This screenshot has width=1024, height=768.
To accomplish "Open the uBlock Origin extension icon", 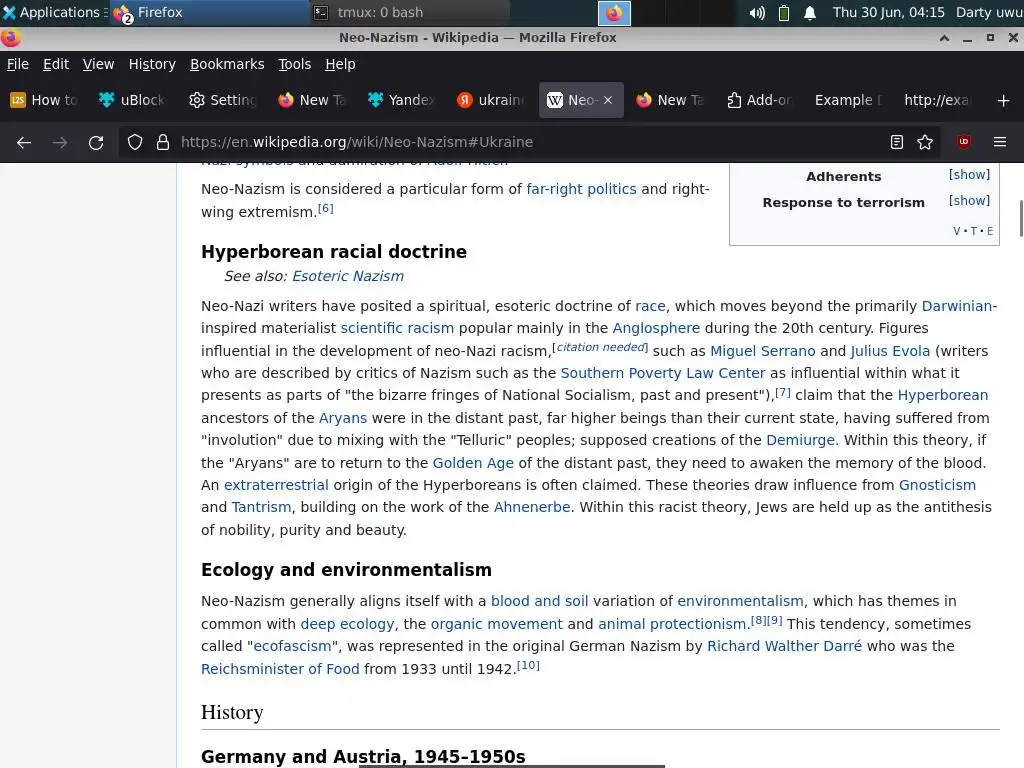I will point(964,142).
